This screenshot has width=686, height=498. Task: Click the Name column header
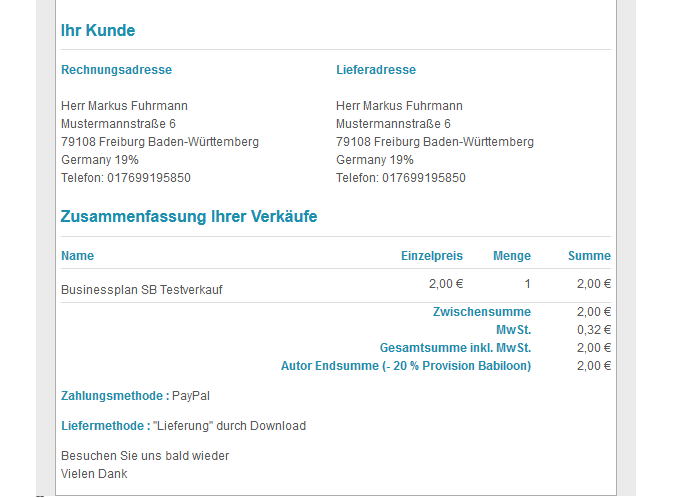click(x=77, y=256)
